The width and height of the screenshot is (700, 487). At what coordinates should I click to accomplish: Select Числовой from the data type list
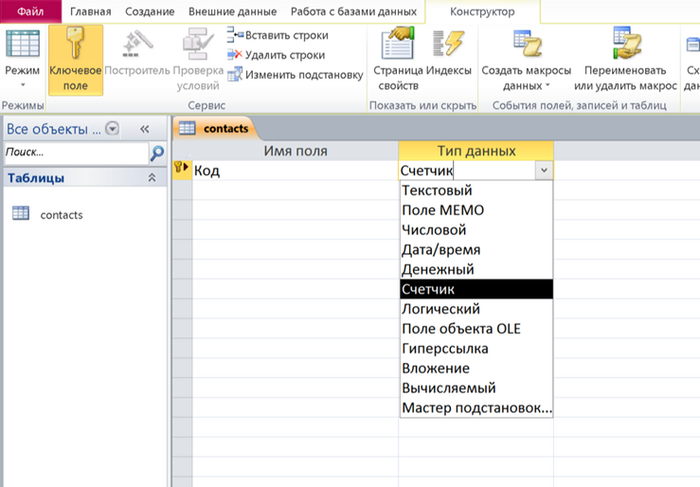[433, 230]
